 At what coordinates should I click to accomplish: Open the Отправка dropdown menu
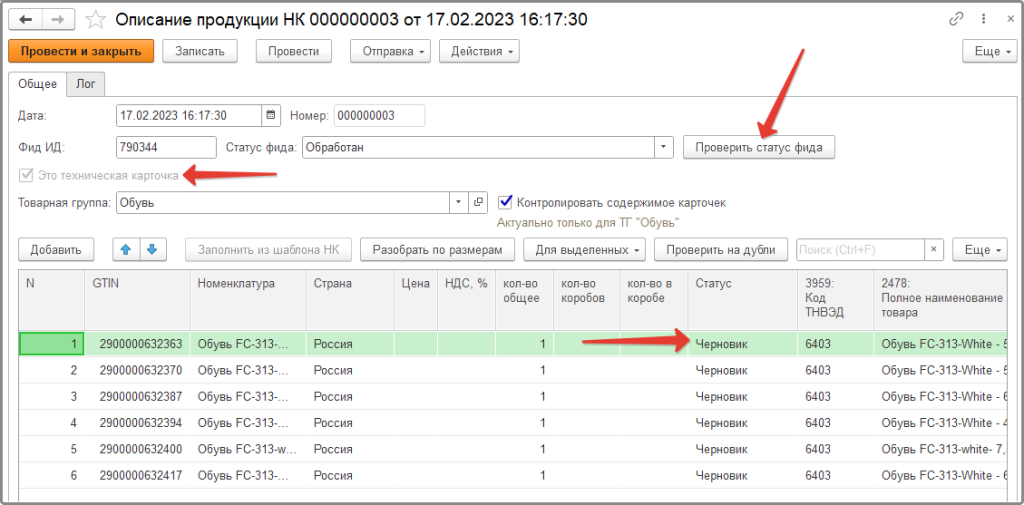(x=391, y=51)
